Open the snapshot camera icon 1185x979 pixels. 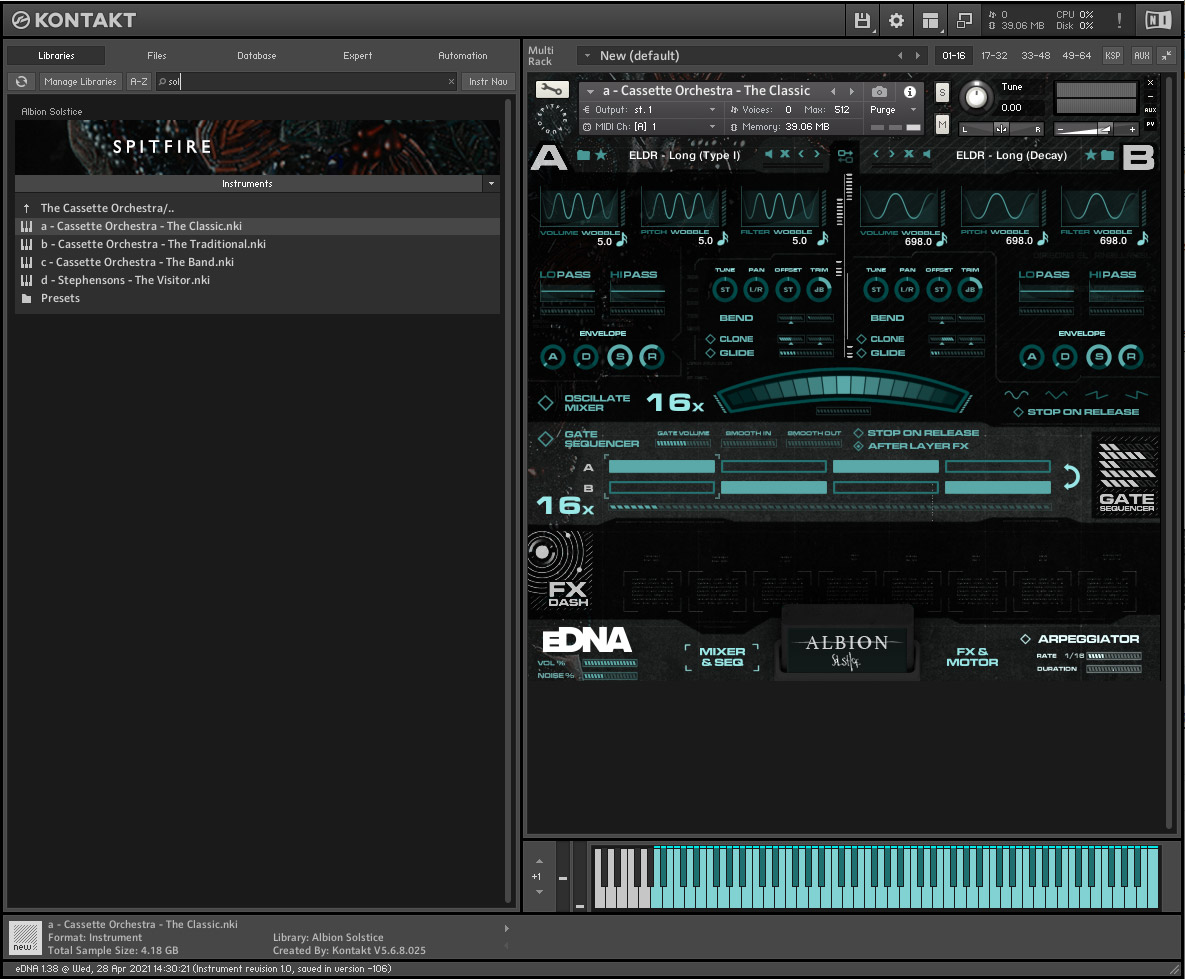pos(878,90)
